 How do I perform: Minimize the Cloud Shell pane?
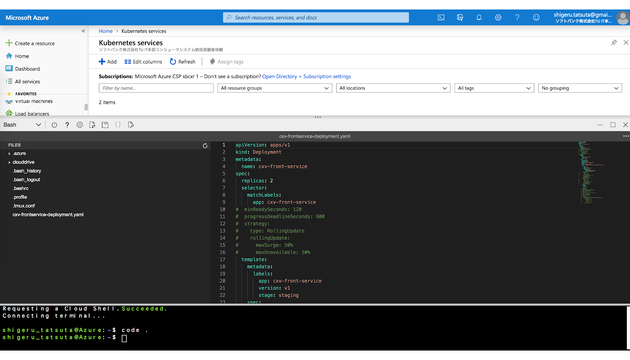(600, 125)
